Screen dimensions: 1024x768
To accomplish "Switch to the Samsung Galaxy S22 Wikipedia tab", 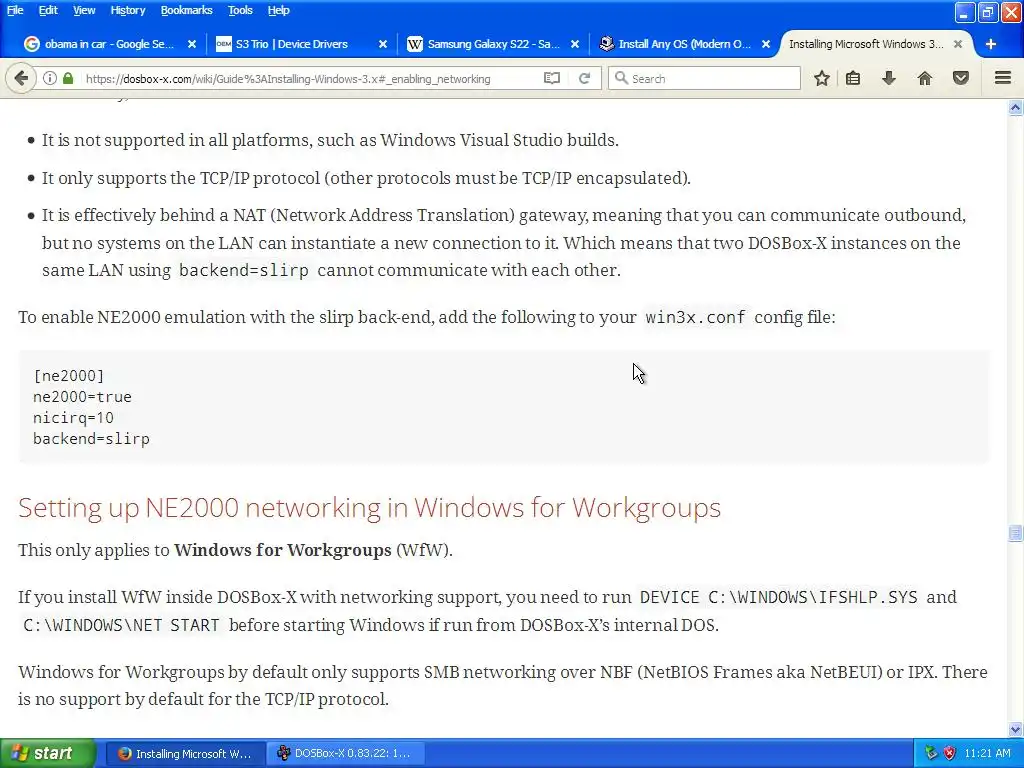I will click(x=493, y=44).
